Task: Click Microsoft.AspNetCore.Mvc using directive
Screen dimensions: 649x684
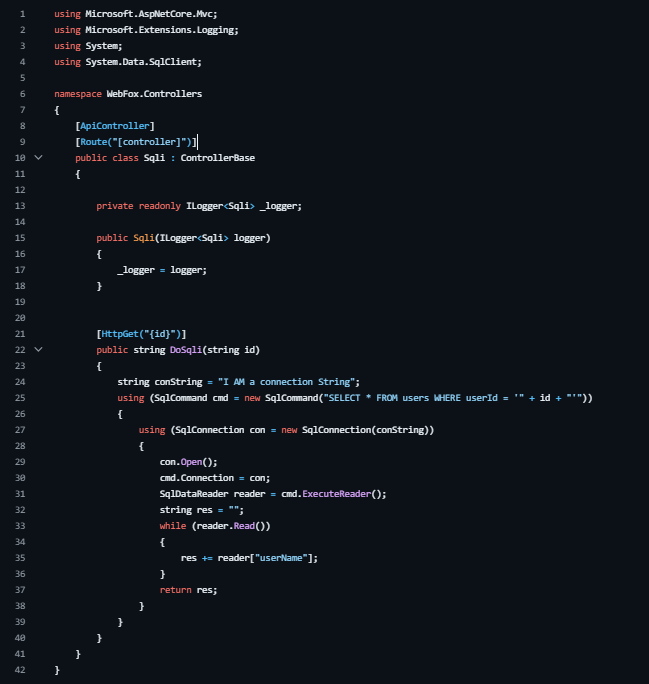Action: (x=136, y=14)
